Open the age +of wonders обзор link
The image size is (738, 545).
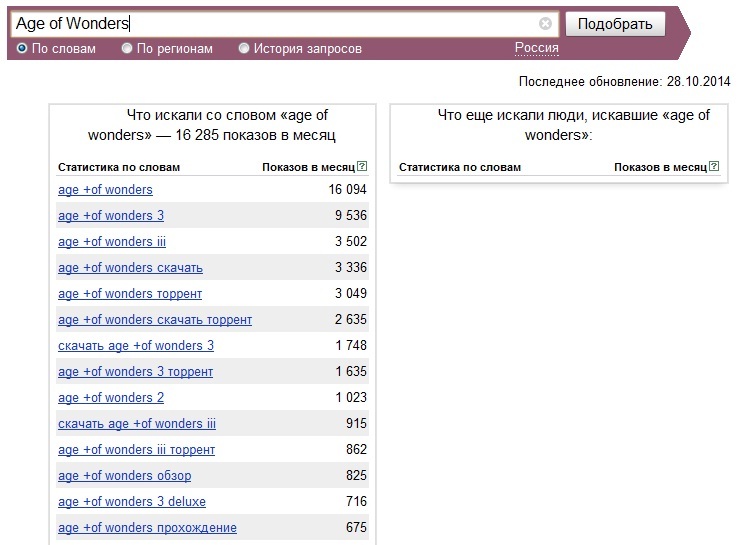125,476
